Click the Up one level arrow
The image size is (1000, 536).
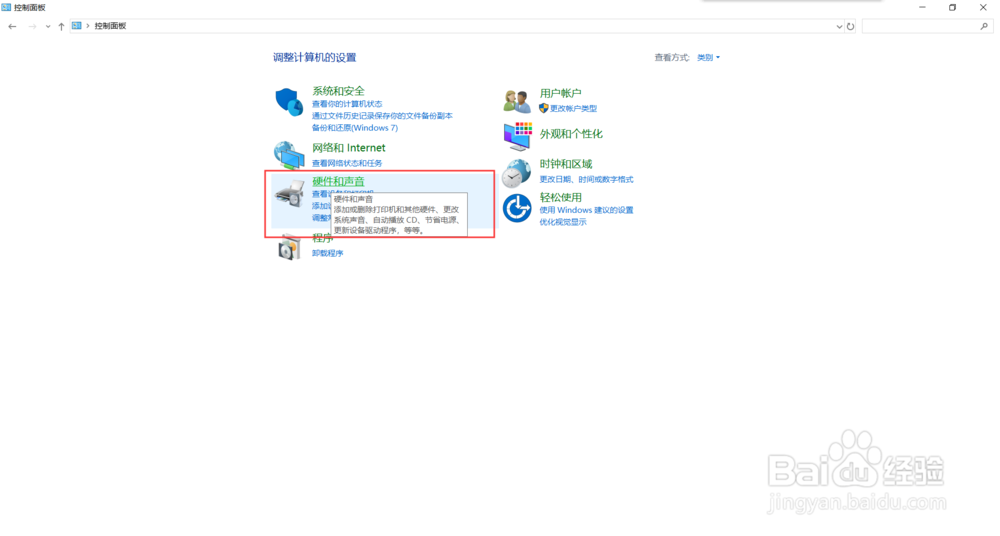[61, 26]
